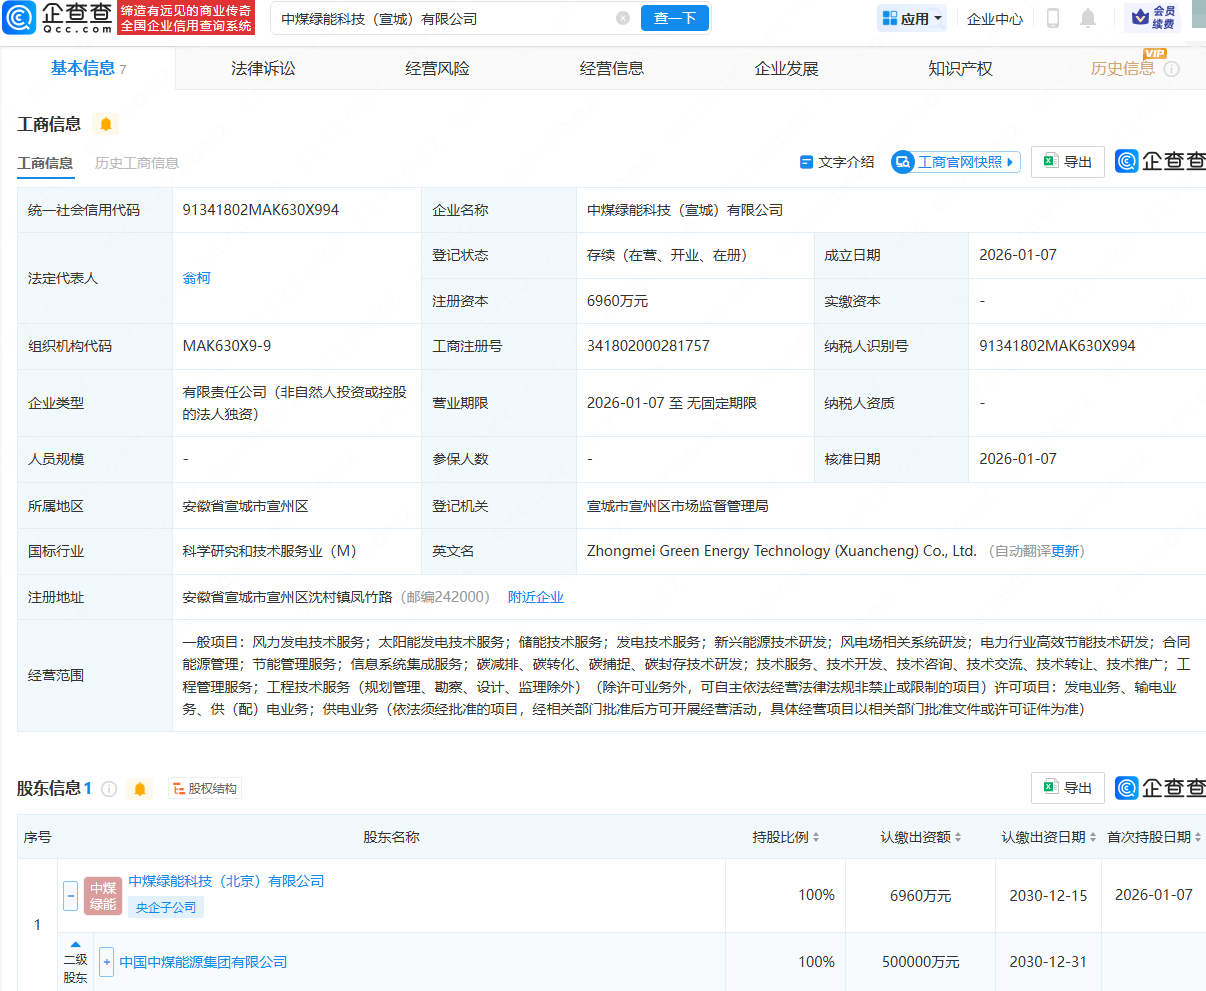Open 工商官网快照 official snapshot
The width and height of the screenshot is (1206, 991).
[x=954, y=162]
